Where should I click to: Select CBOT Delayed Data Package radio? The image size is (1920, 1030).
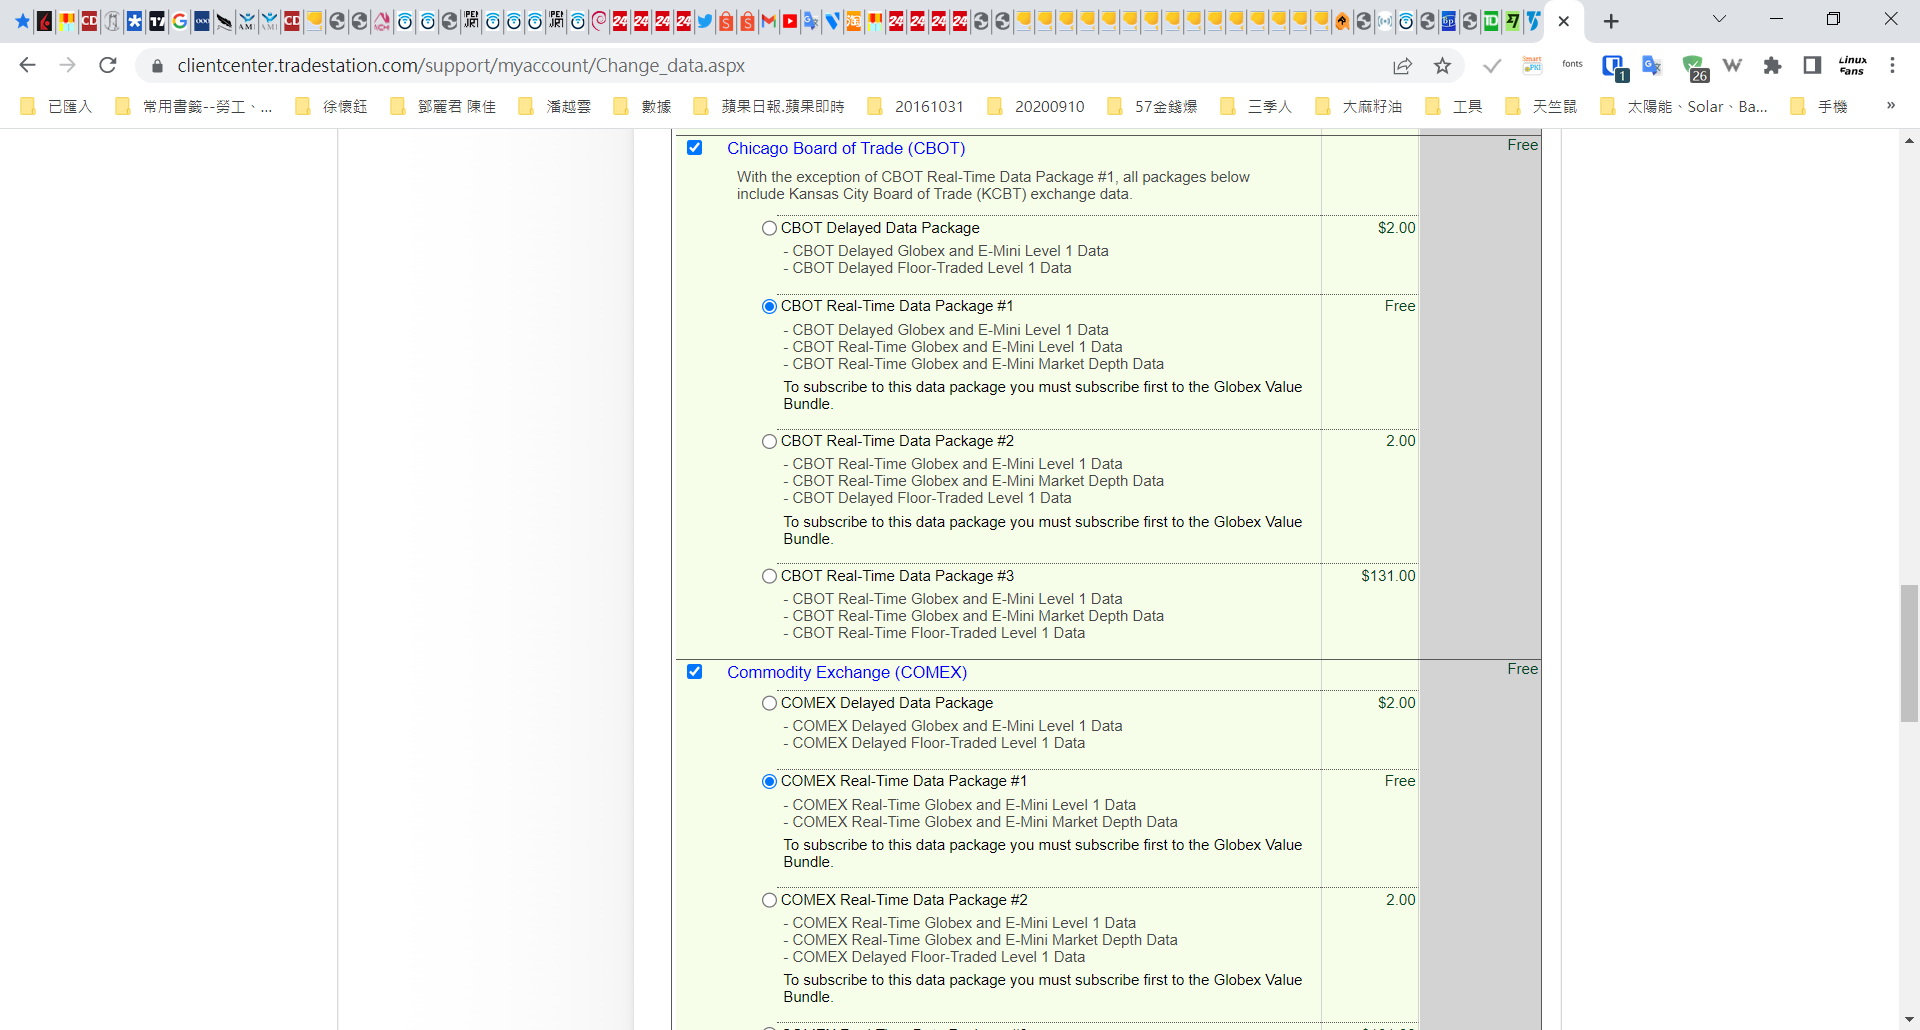click(769, 228)
